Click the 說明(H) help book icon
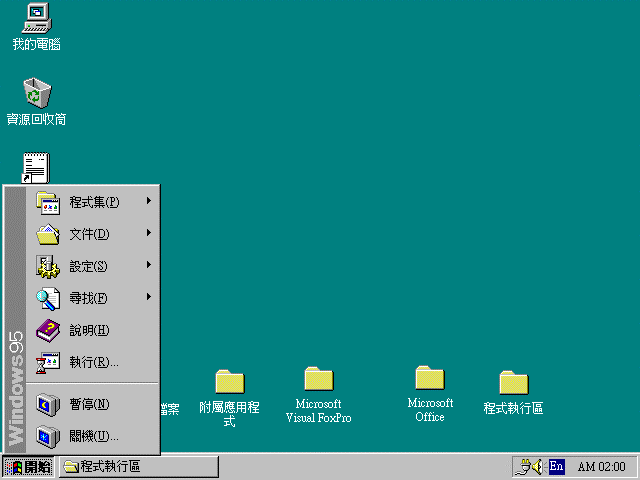Image resolution: width=640 pixels, height=480 pixels. tap(48, 331)
